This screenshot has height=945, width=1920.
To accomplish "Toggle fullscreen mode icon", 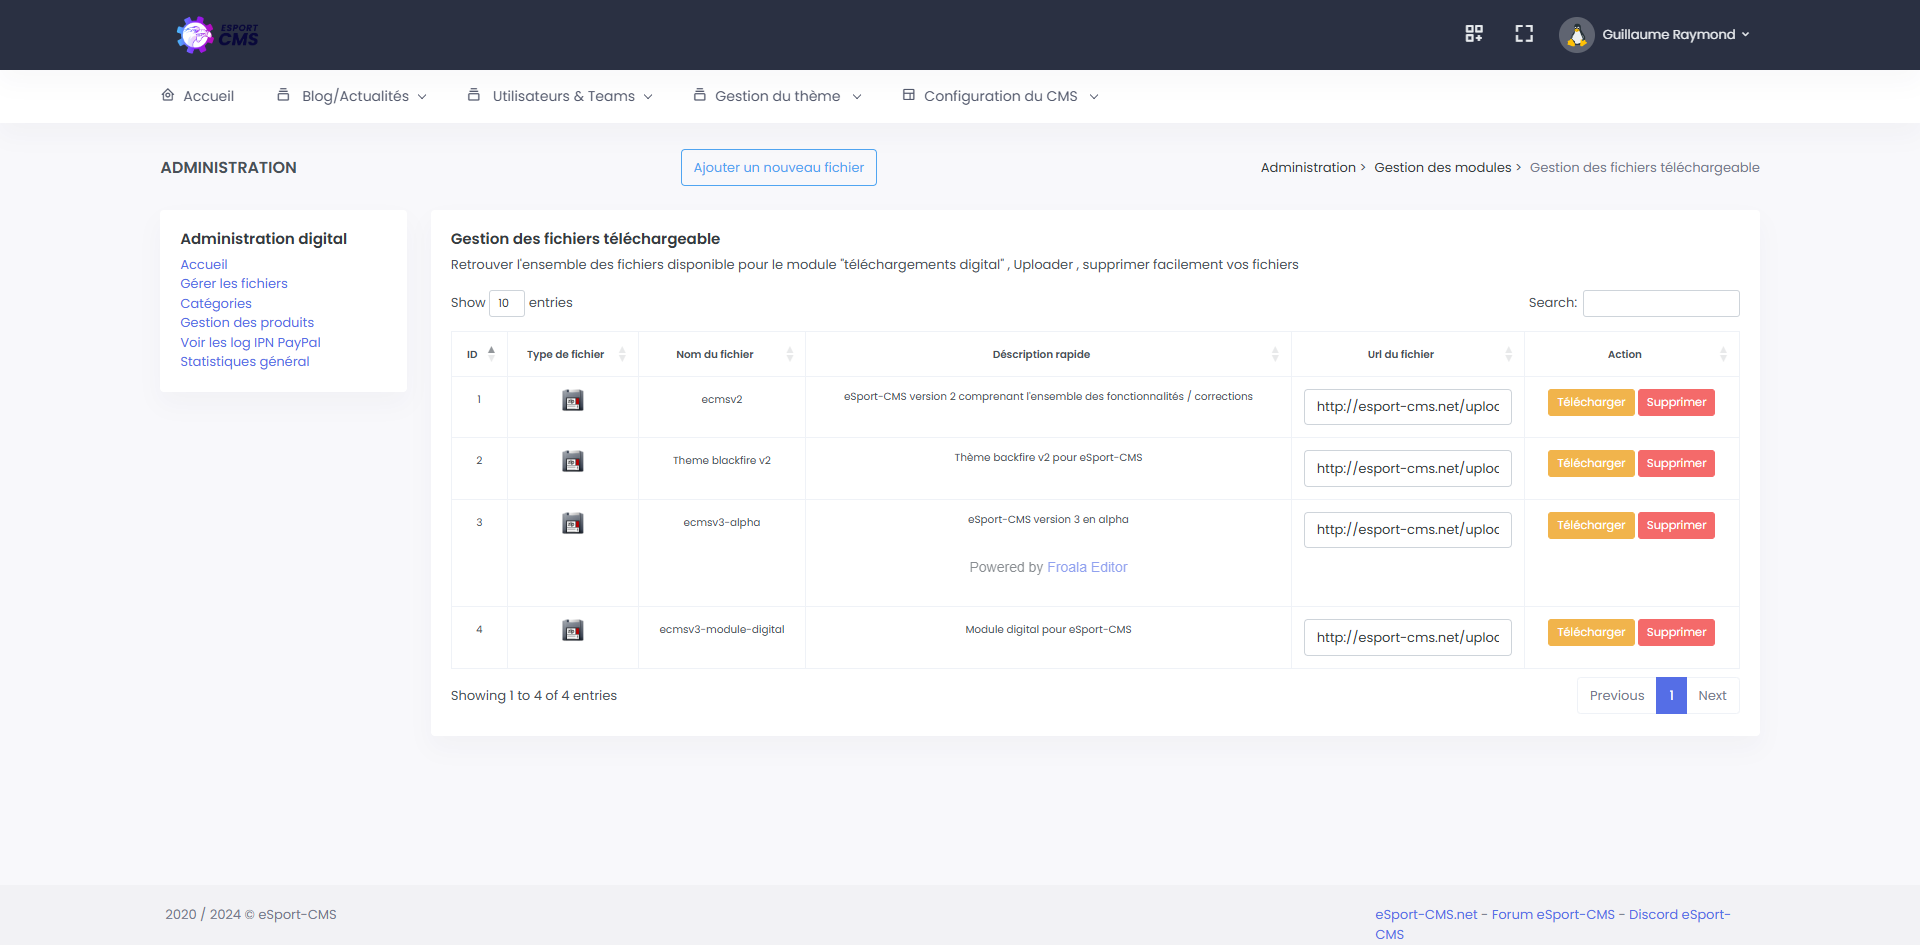I will tap(1524, 34).
